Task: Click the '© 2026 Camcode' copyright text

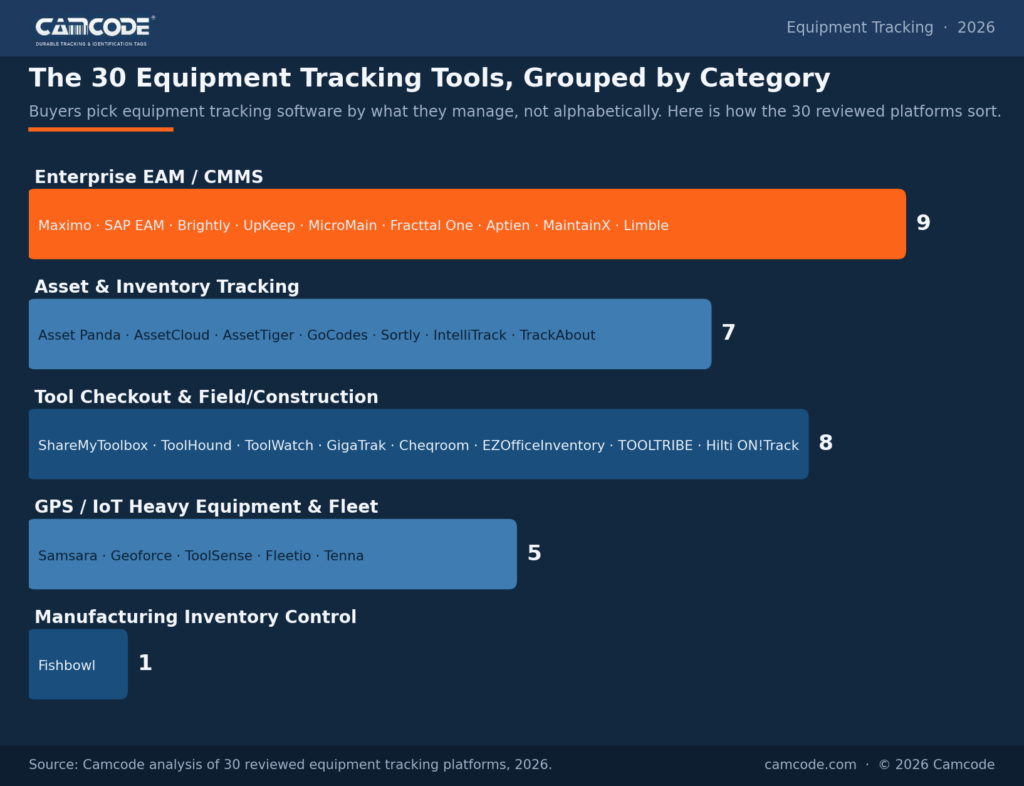Action: point(936,764)
